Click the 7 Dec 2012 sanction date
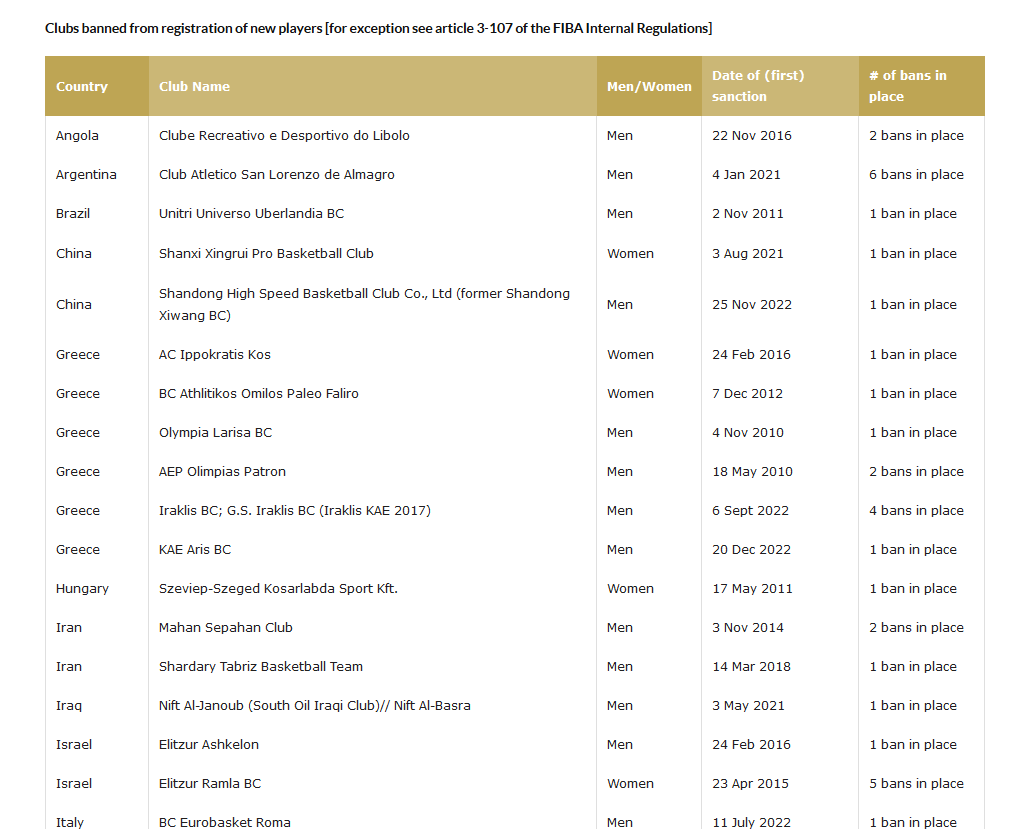This screenshot has height=829, width=1033. pos(747,393)
